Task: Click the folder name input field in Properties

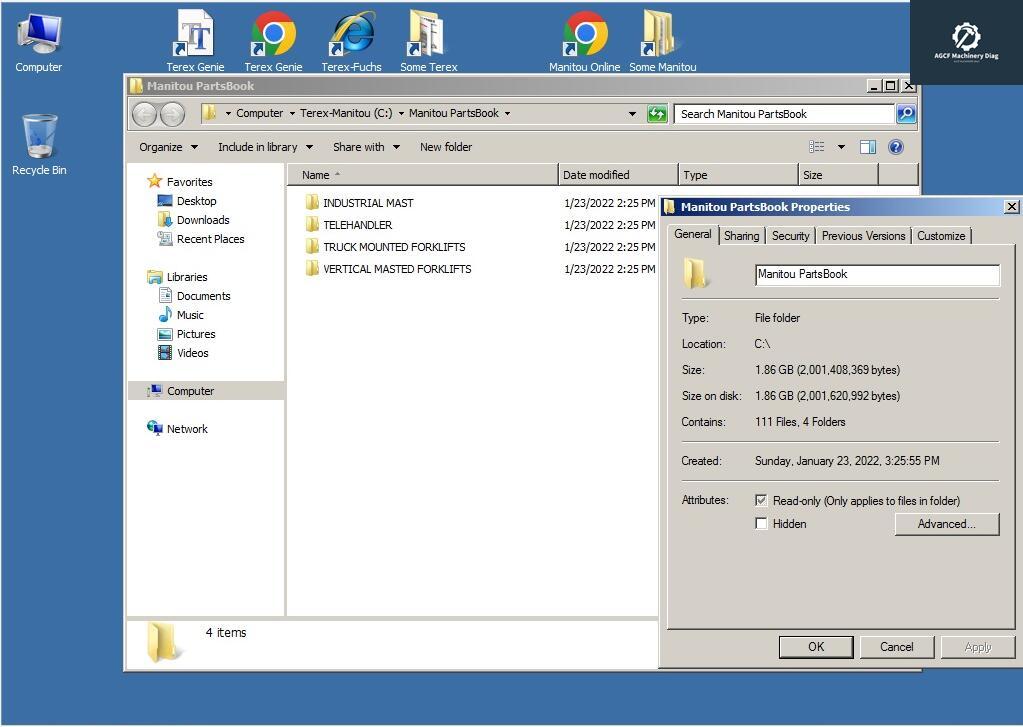Action: (876, 274)
